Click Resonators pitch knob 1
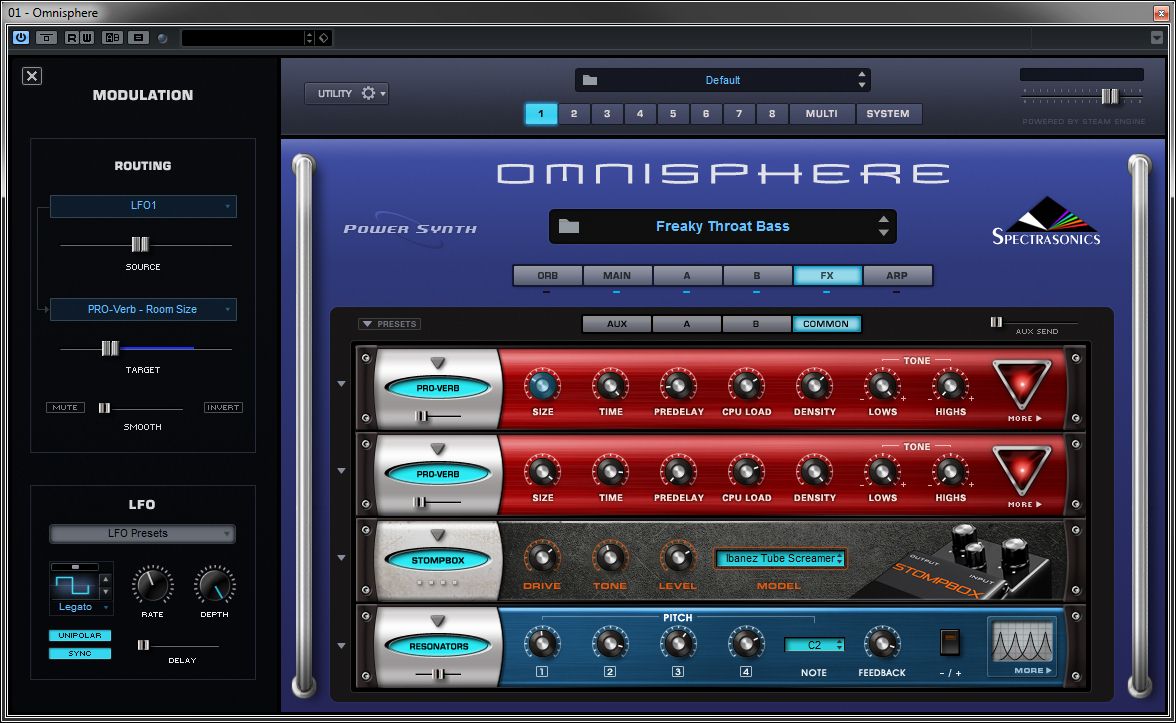The width and height of the screenshot is (1176, 723). click(542, 644)
